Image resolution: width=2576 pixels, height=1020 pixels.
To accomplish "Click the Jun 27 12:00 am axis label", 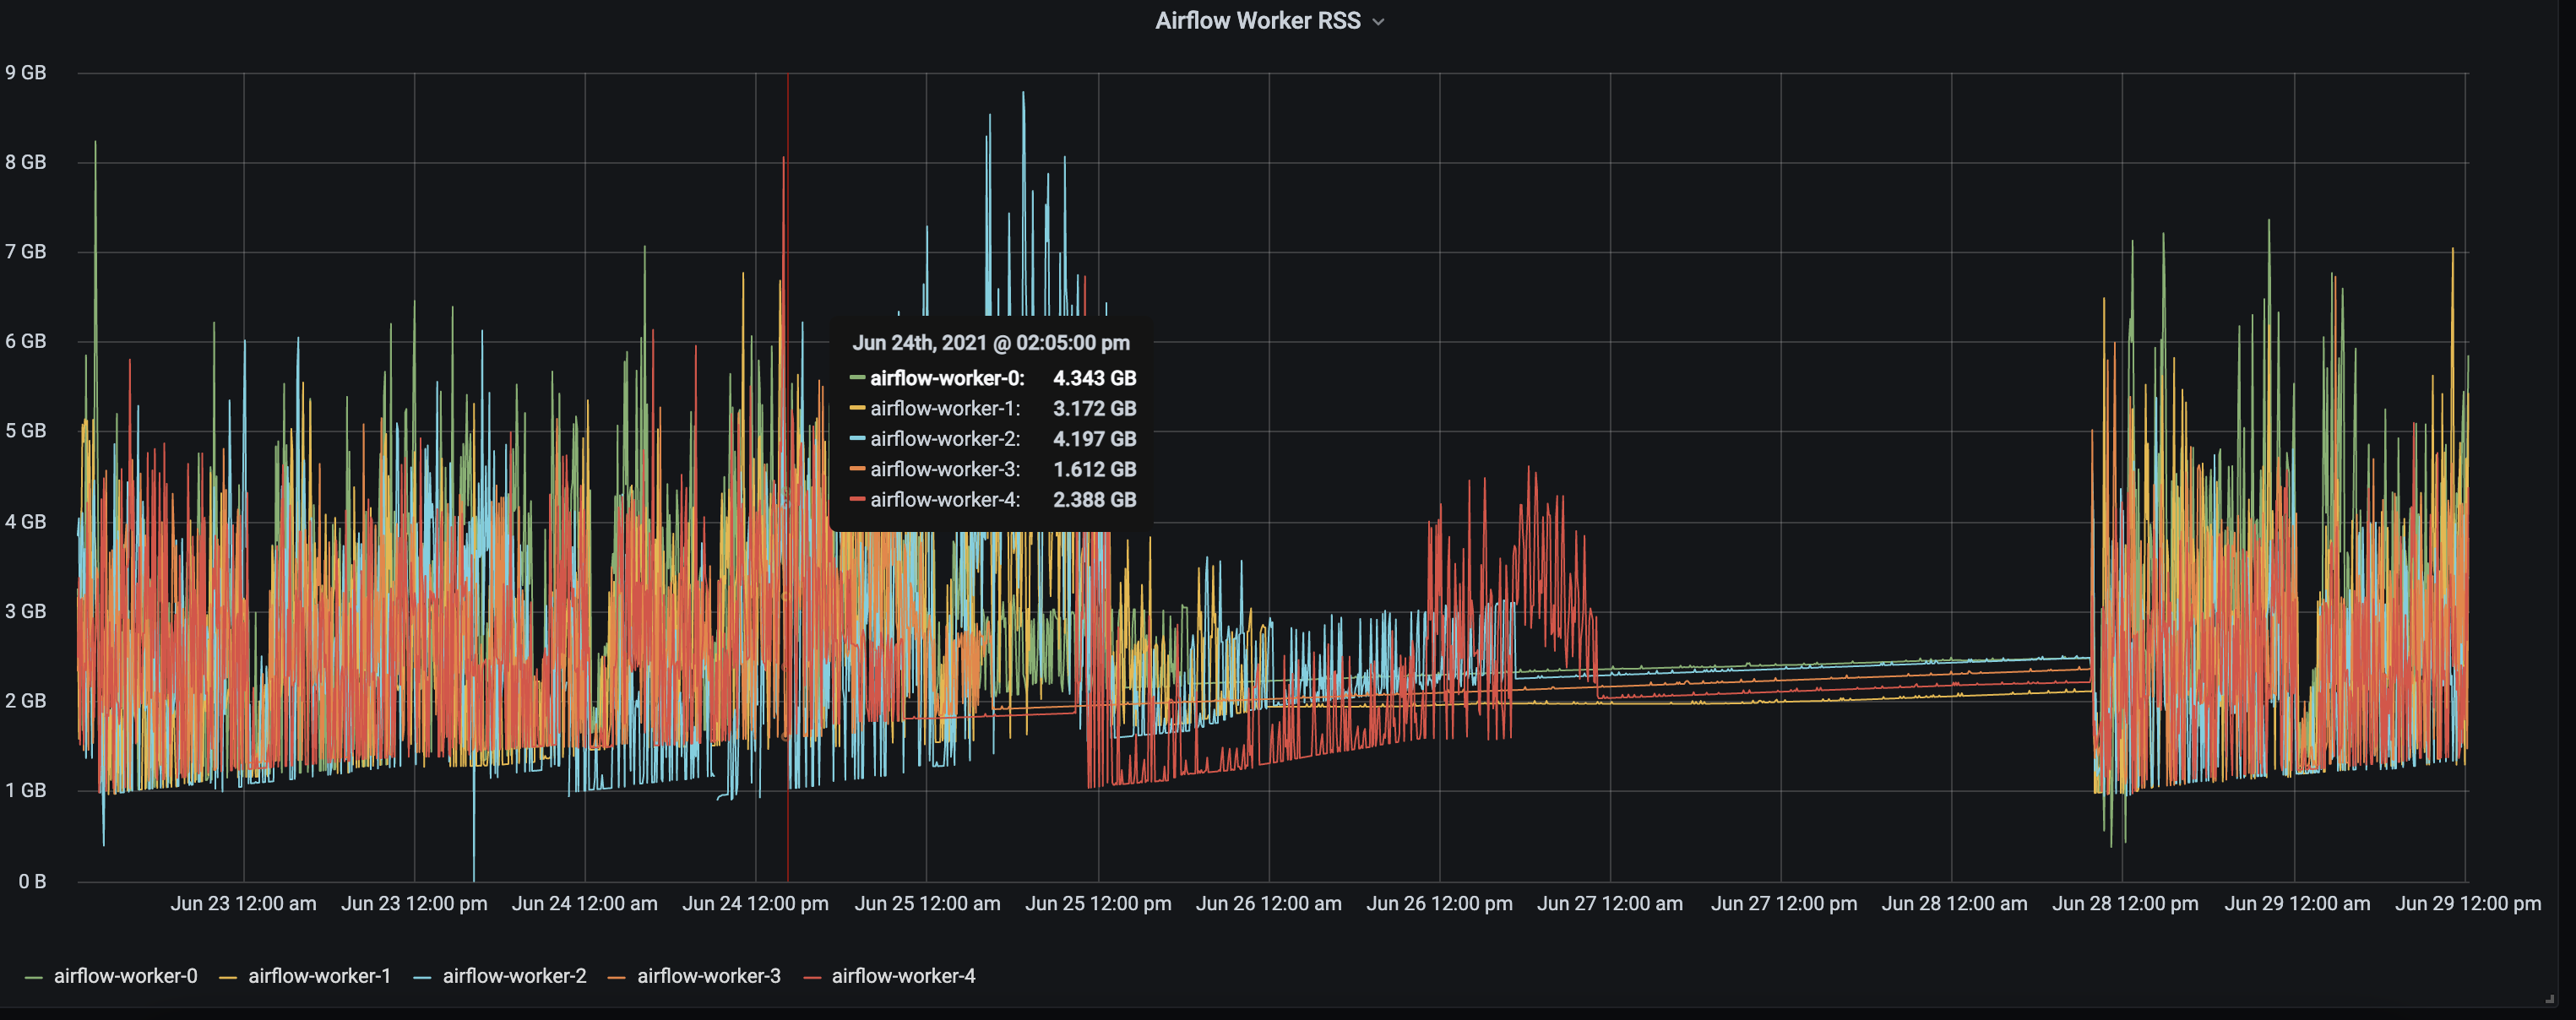I will coord(1610,904).
